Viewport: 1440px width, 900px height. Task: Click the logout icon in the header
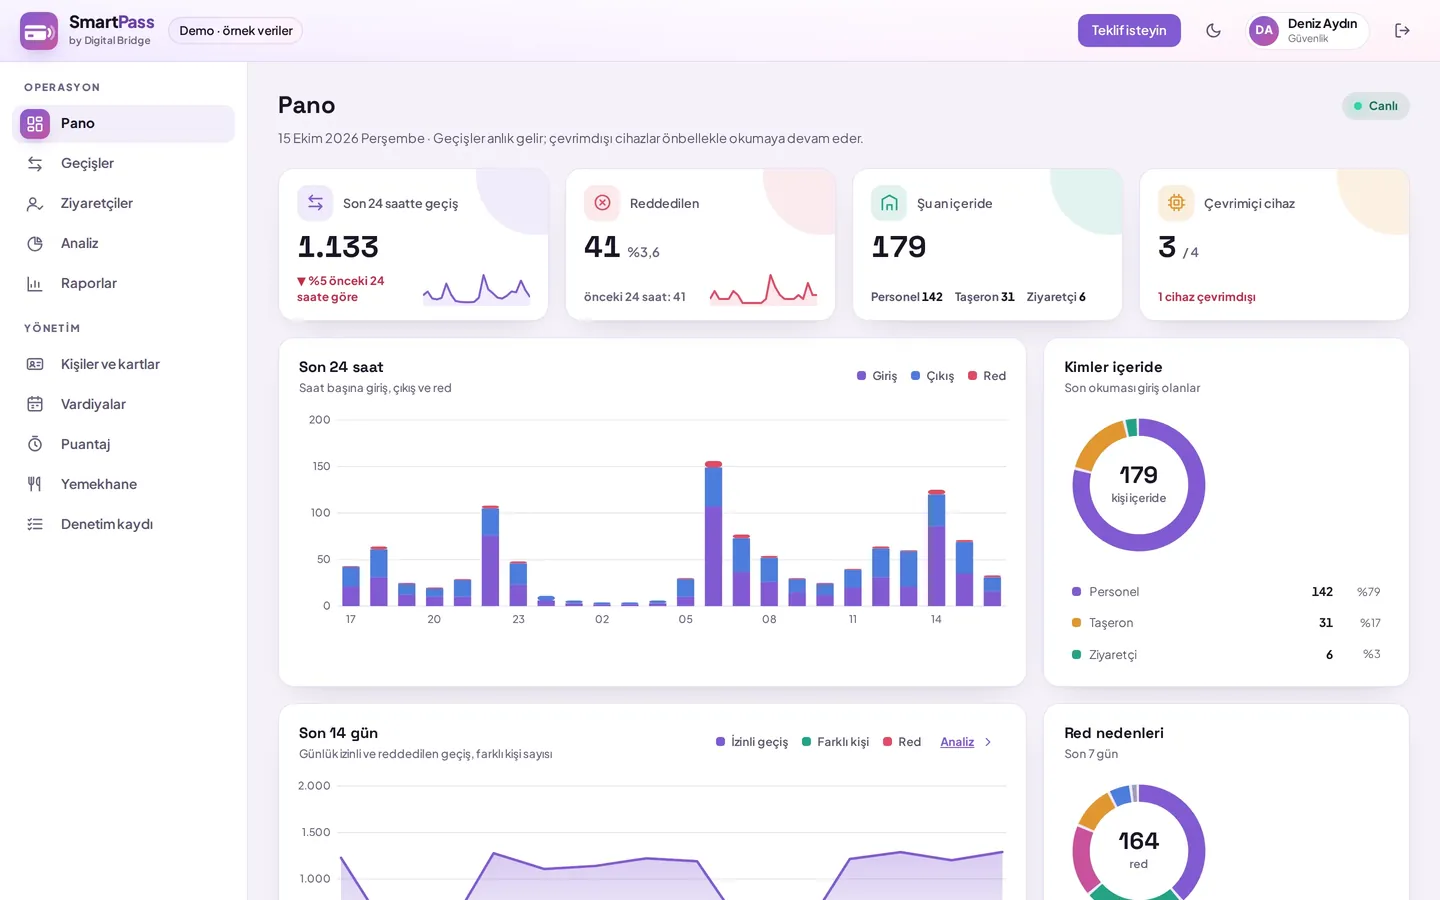point(1402,31)
